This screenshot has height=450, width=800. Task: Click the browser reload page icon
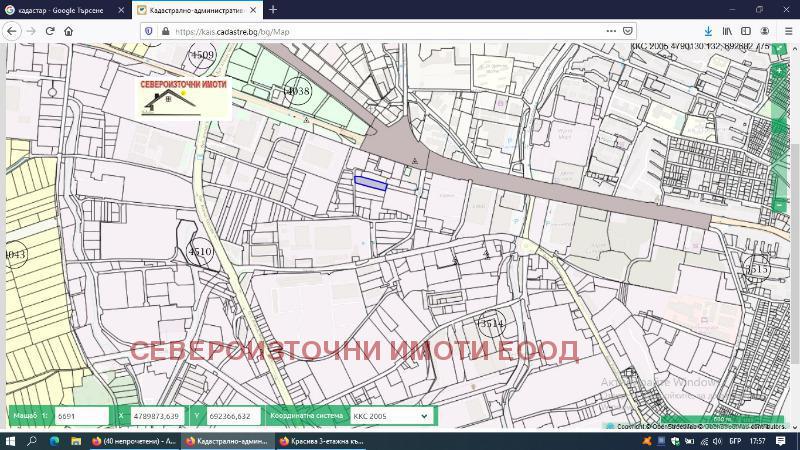pyautogui.click(x=49, y=31)
